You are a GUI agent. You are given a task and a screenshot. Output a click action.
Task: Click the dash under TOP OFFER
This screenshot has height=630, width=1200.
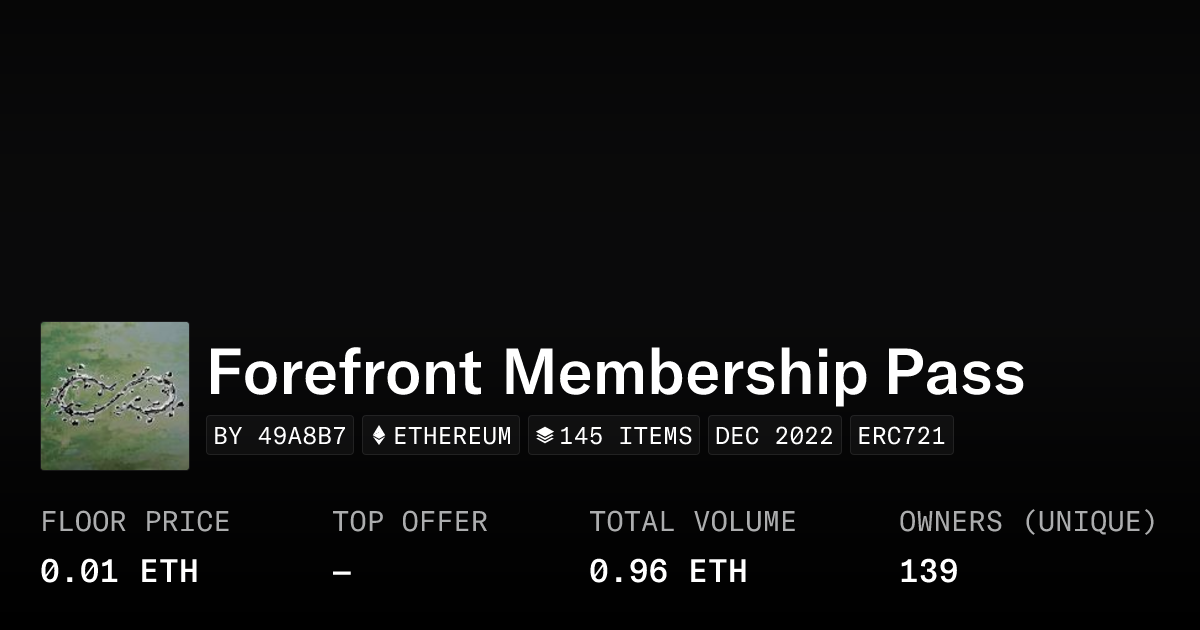342,572
